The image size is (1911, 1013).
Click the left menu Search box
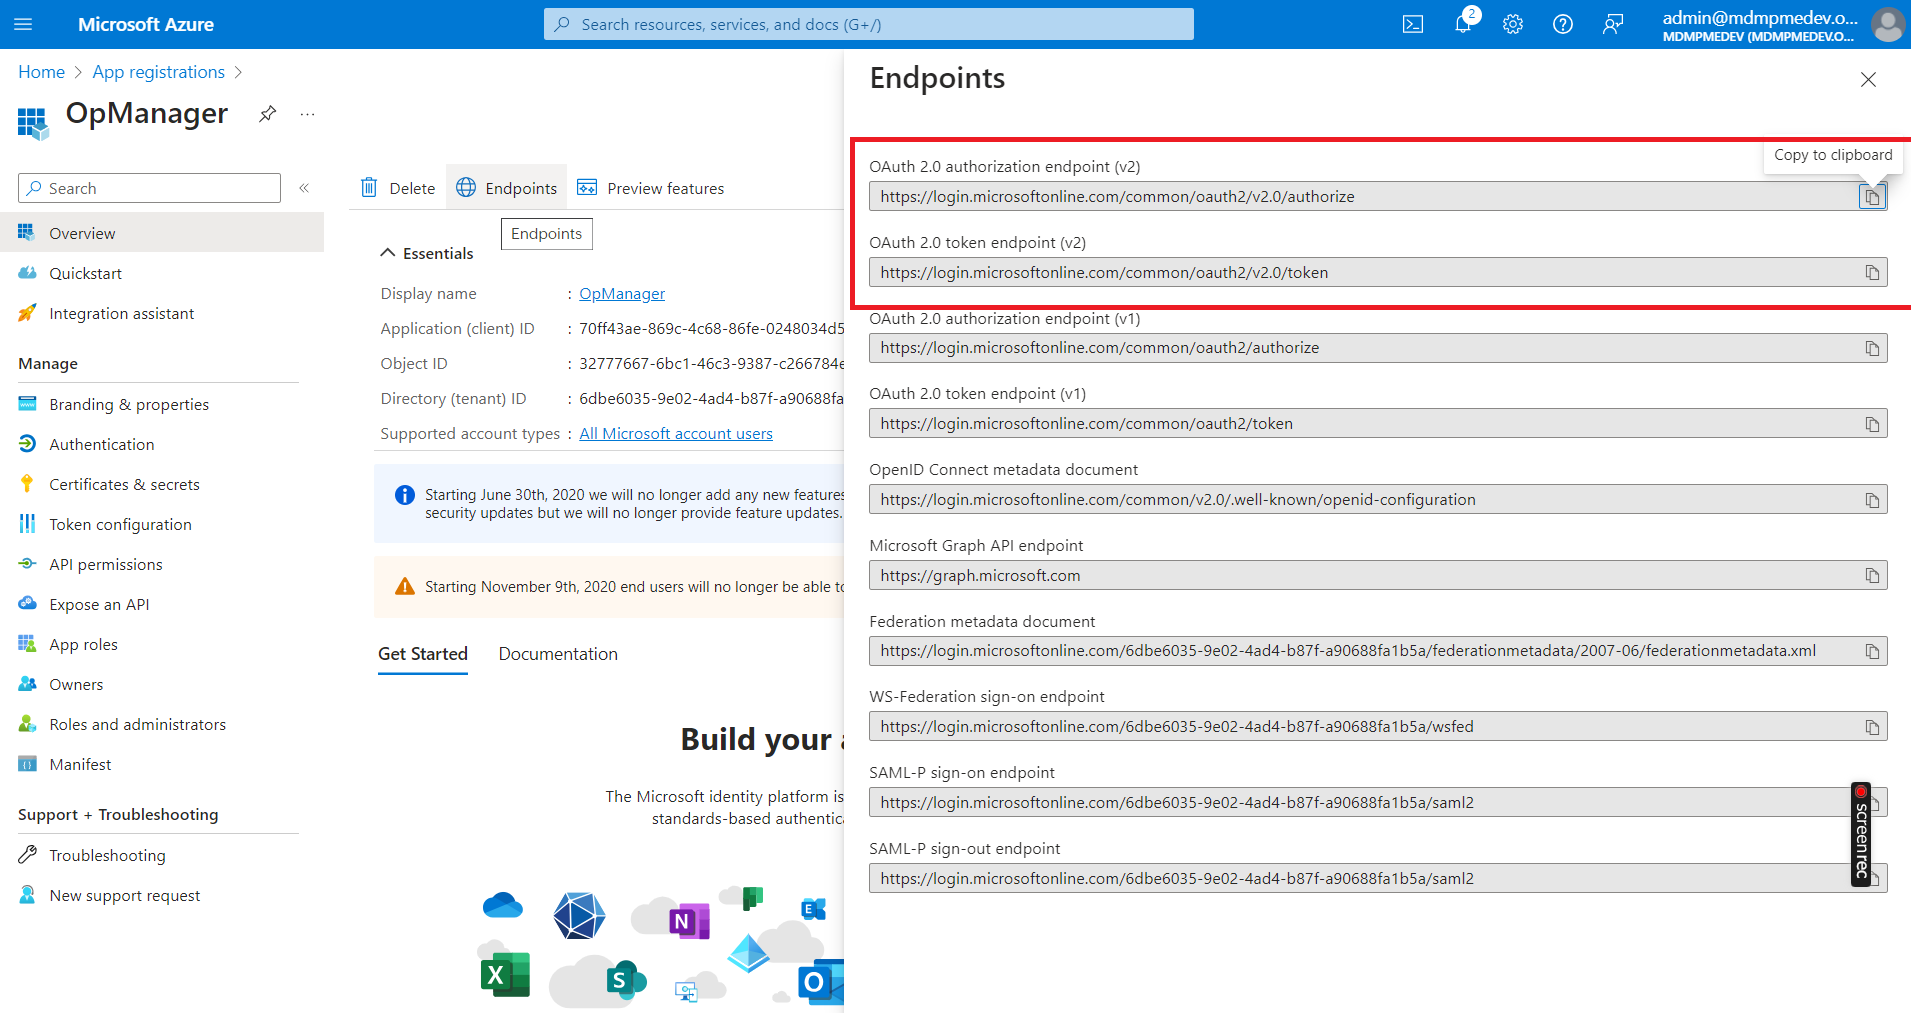point(149,188)
